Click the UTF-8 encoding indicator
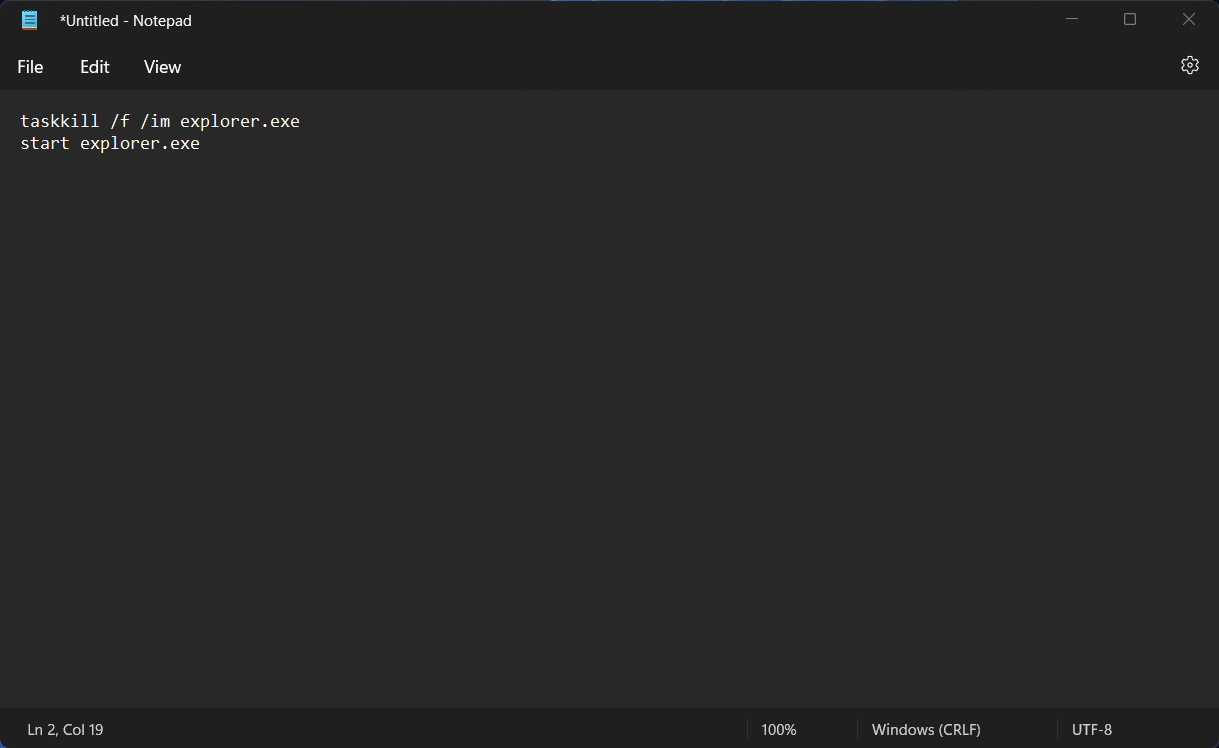The width and height of the screenshot is (1219, 748). 1092,730
